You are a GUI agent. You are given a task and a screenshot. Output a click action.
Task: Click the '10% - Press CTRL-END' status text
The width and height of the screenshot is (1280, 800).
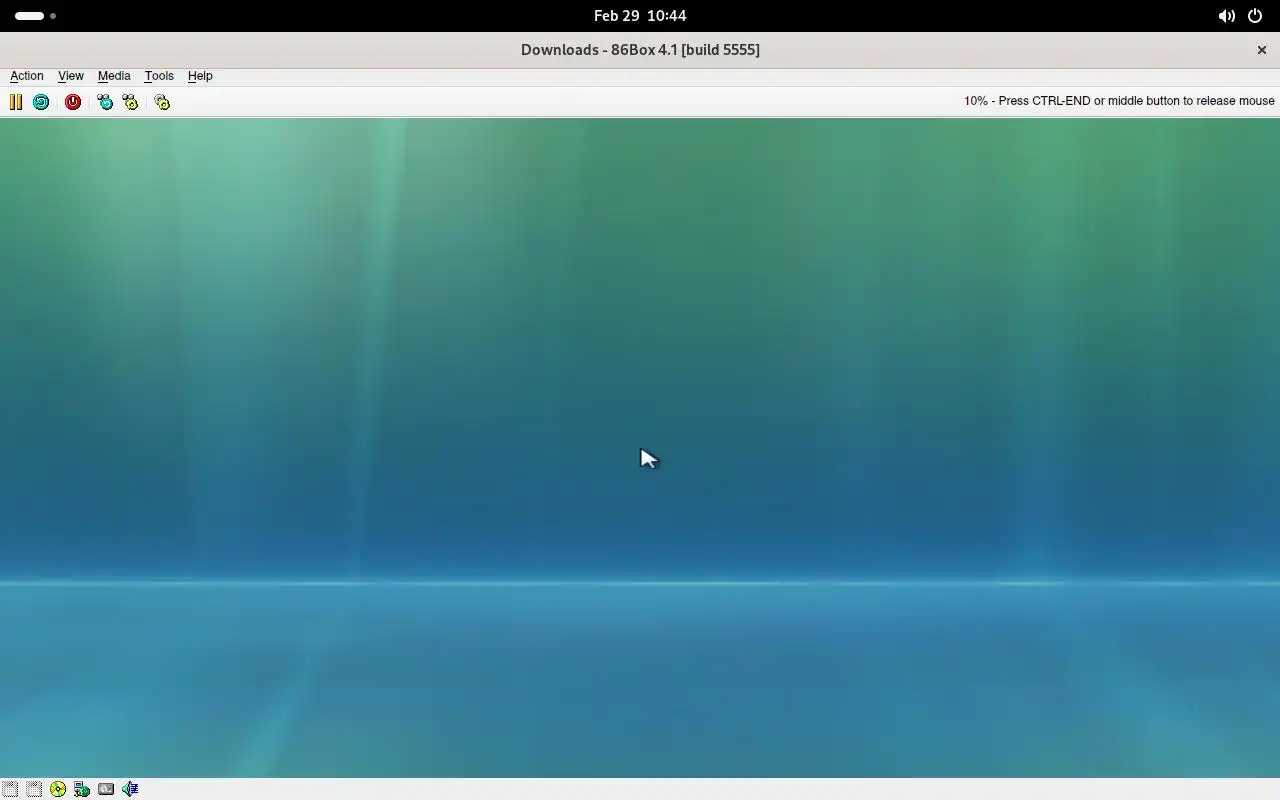[1119, 101]
